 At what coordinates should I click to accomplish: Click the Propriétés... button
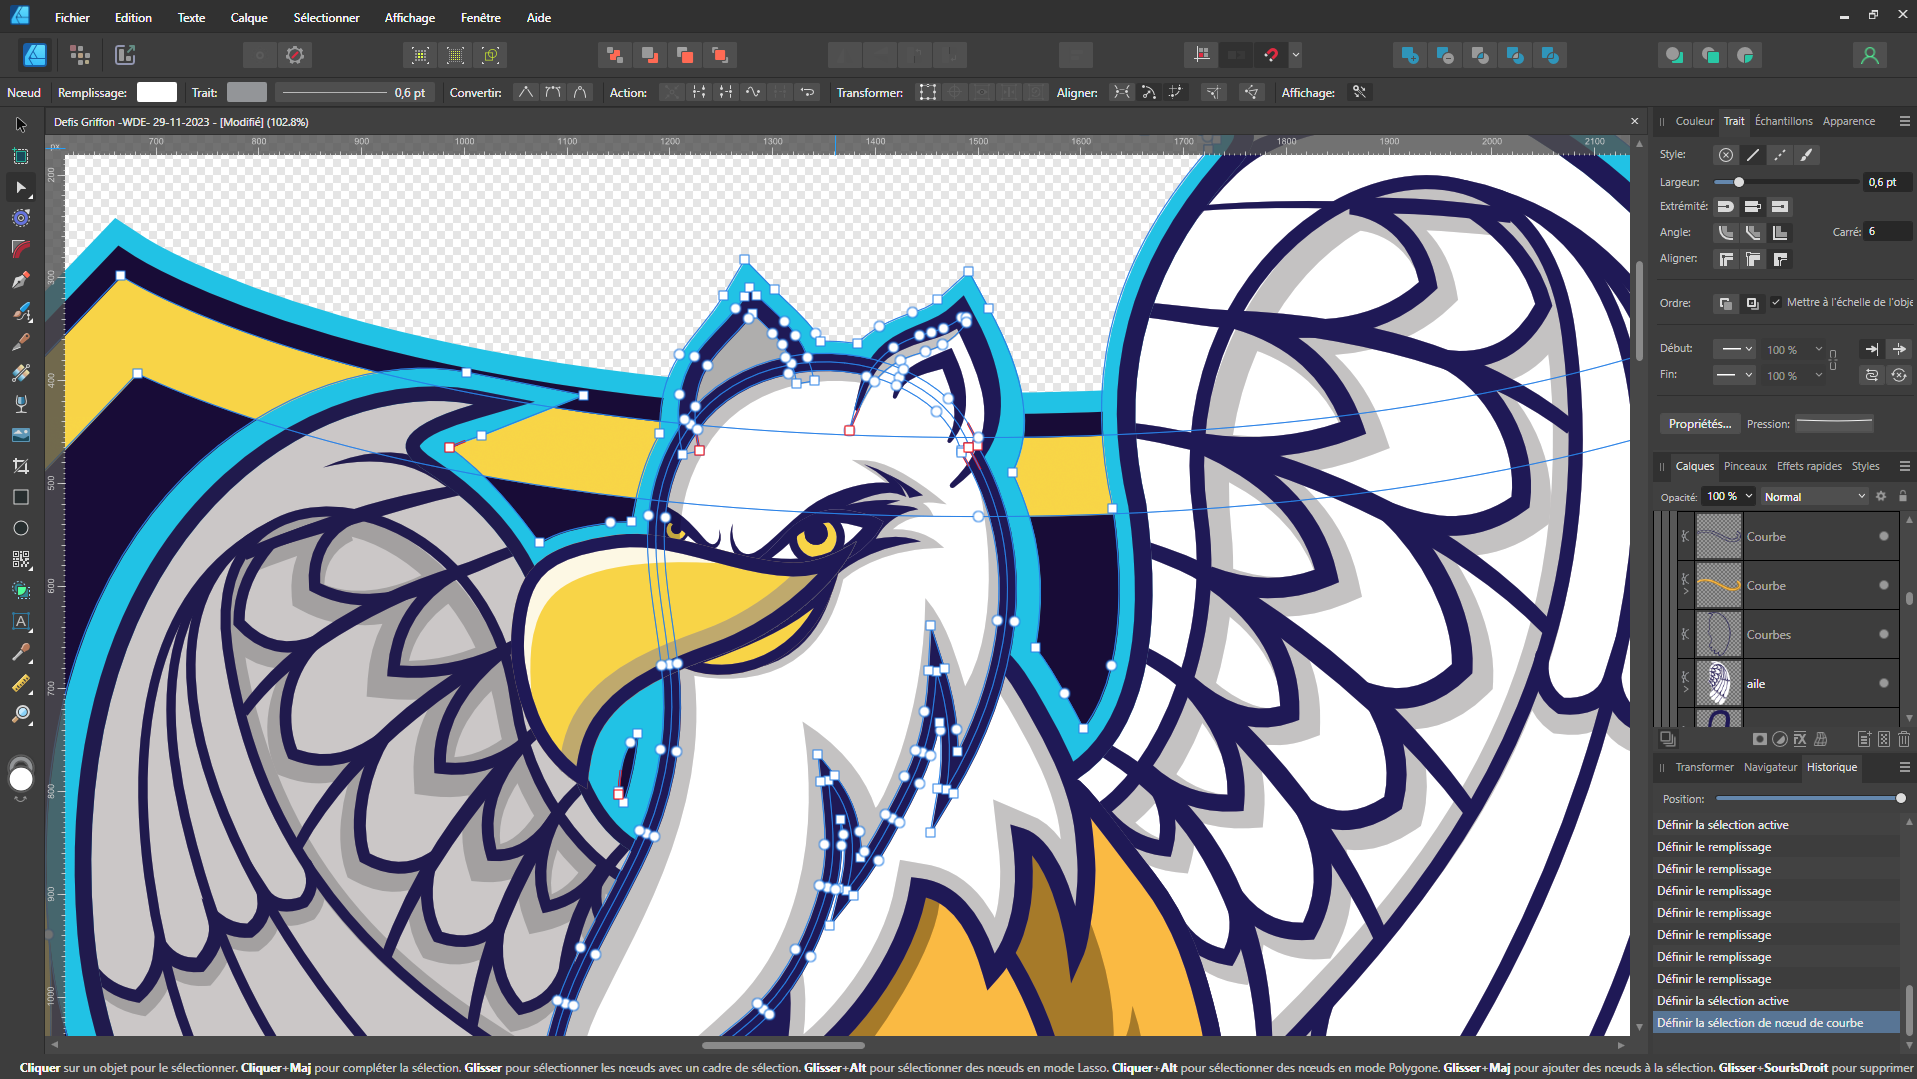point(1699,424)
